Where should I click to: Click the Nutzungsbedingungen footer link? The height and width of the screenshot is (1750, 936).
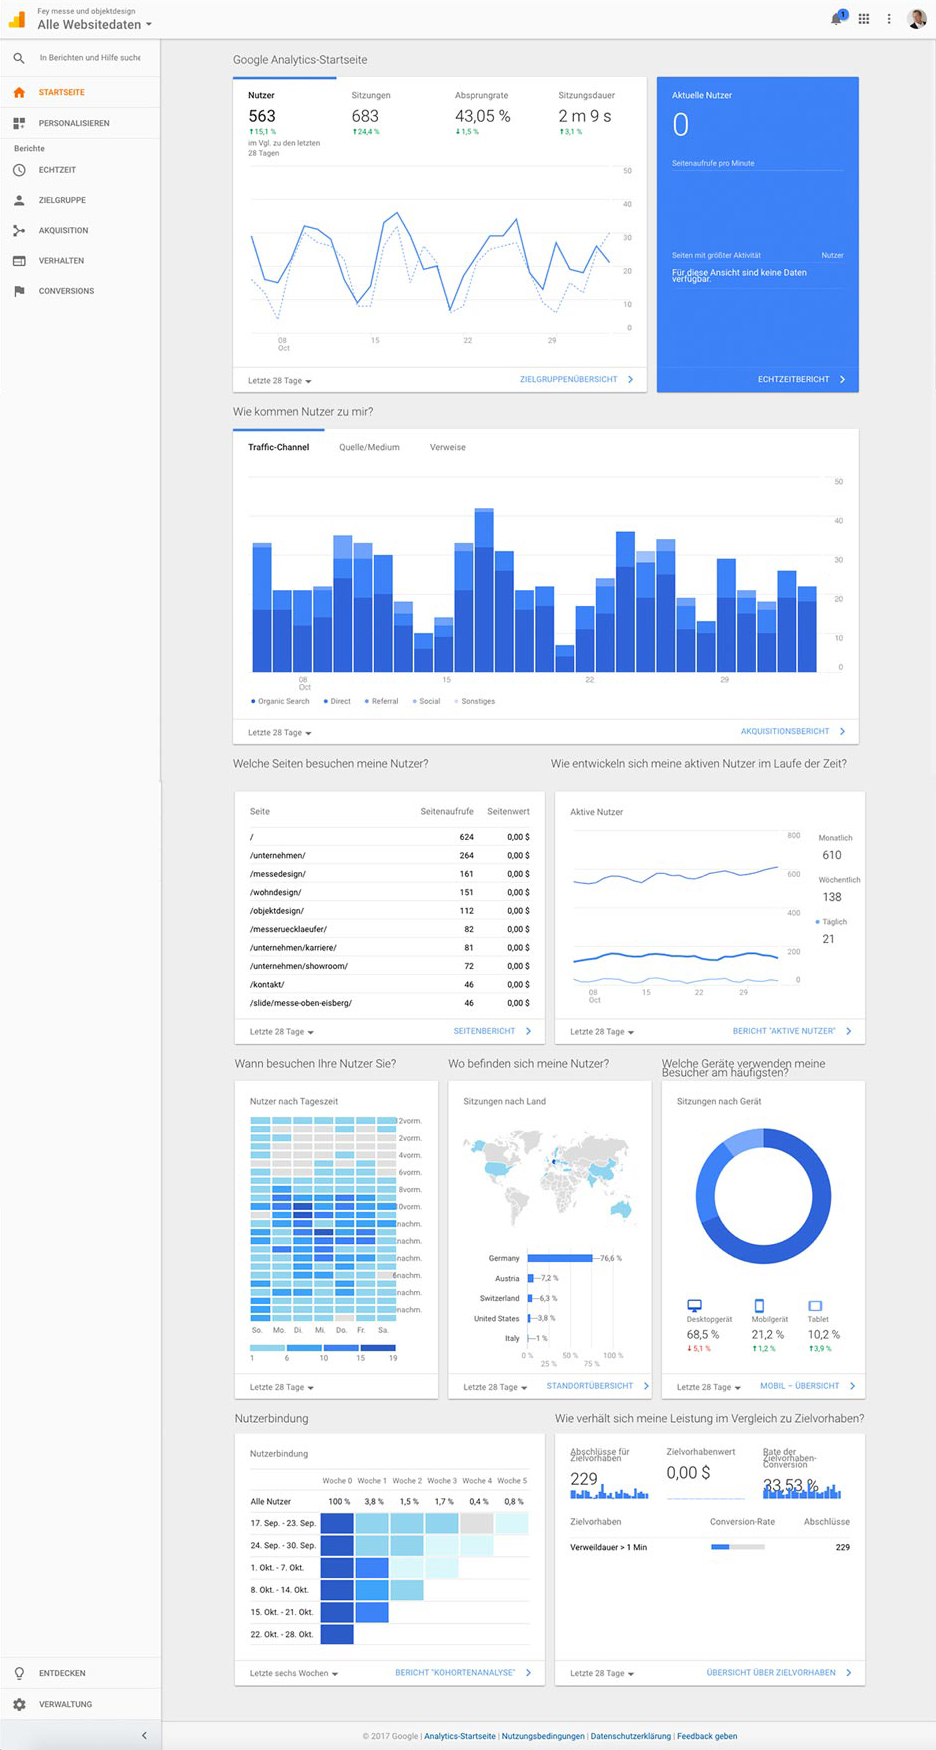(543, 1736)
